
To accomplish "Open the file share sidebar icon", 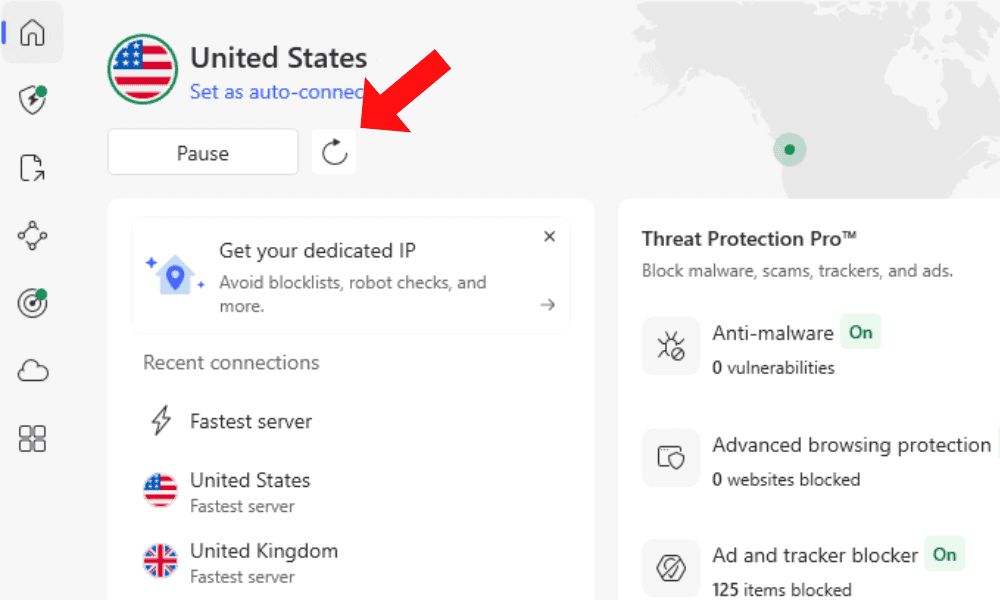I will [33, 168].
